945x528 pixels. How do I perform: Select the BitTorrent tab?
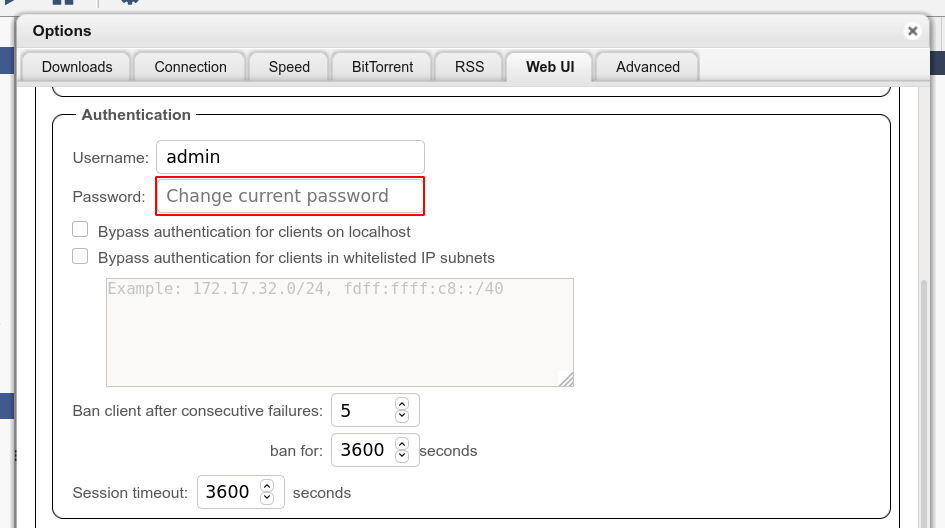click(381, 67)
